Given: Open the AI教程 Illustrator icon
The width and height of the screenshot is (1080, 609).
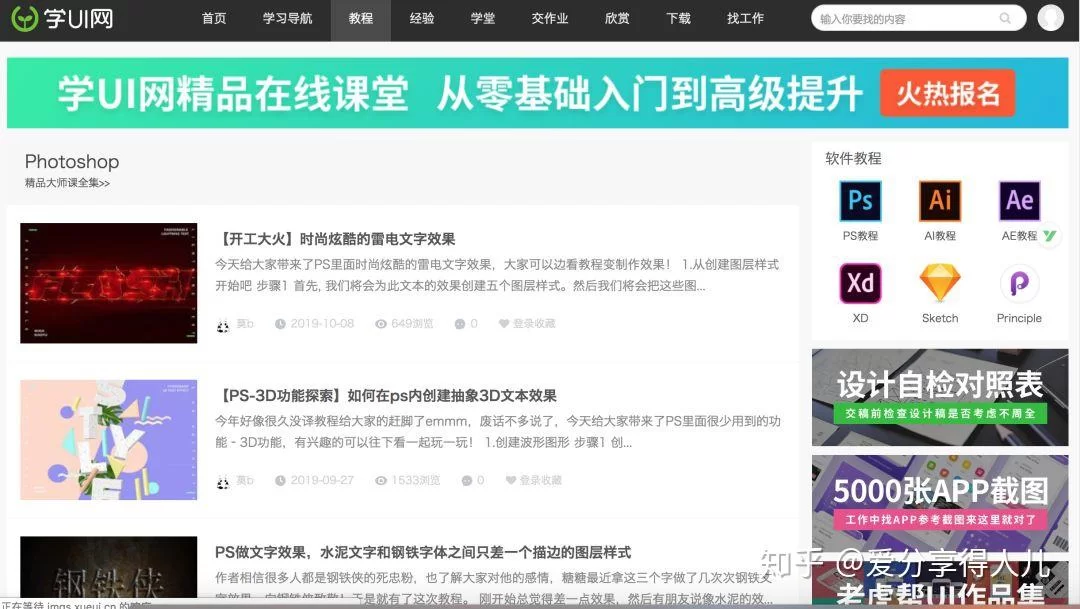Looking at the screenshot, I should (940, 201).
